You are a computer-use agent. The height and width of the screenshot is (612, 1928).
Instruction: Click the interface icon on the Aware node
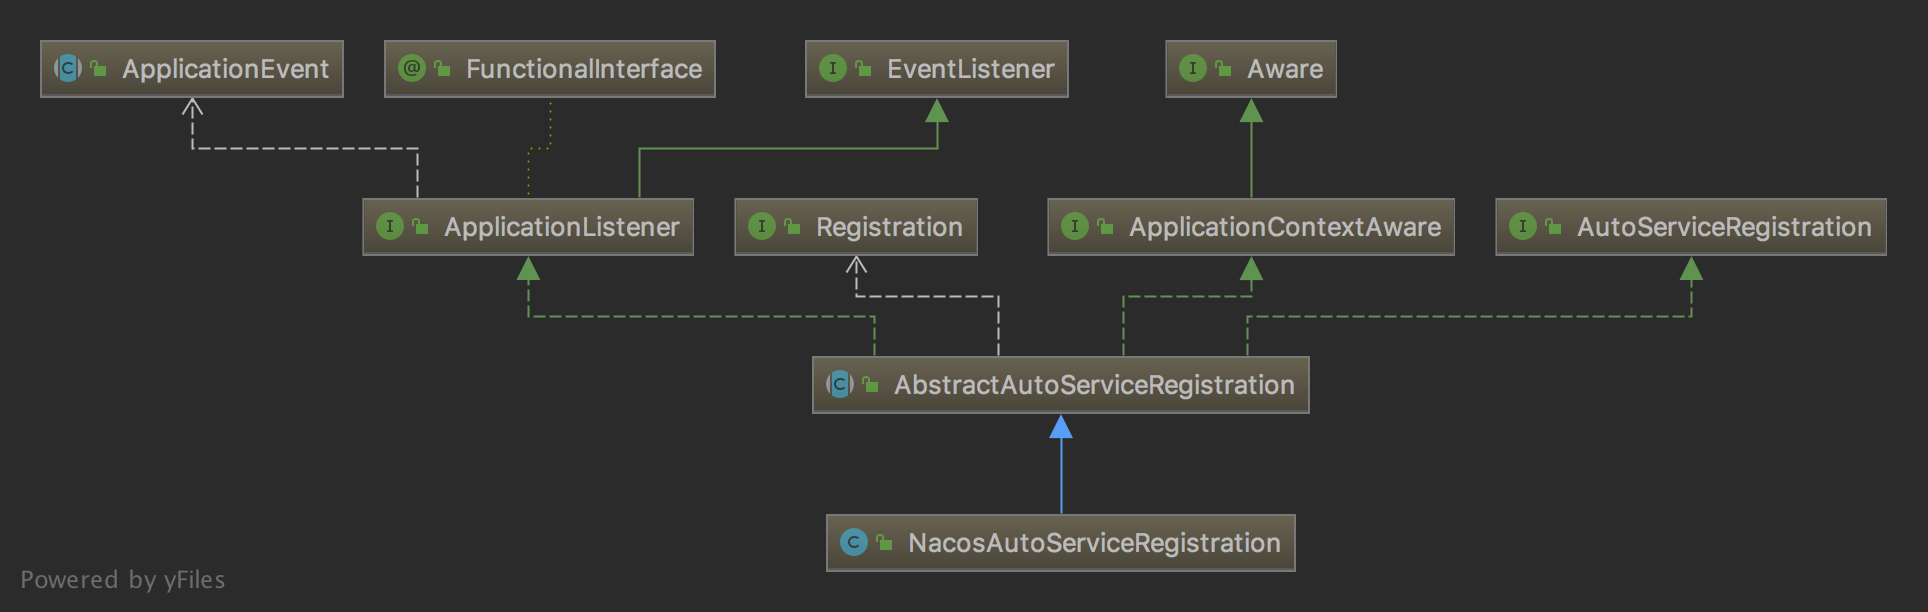(1193, 69)
